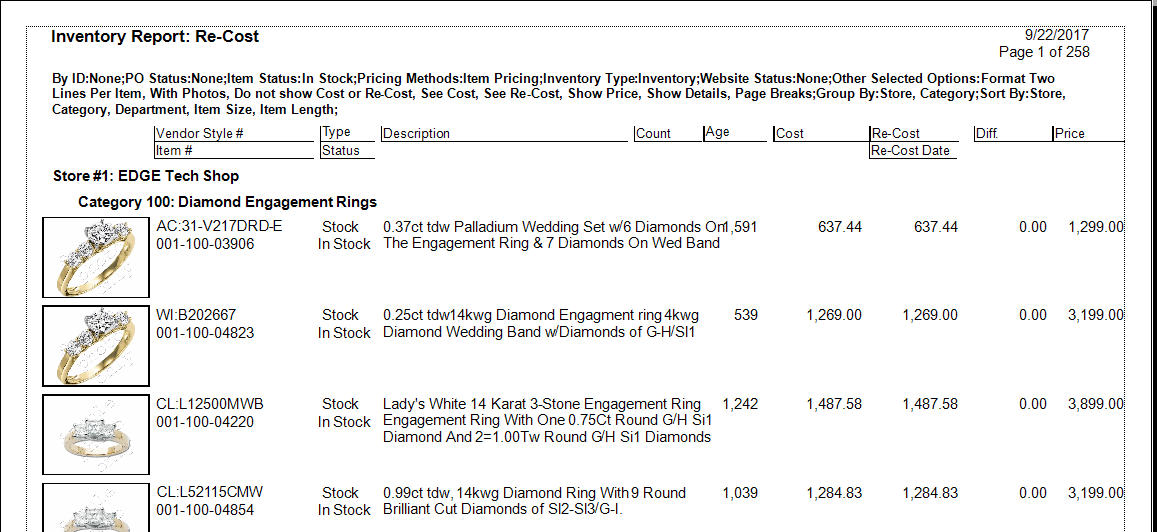1157x532 pixels.
Task: Select the Store #1: EDGE Tech Shop heading
Action: tap(146, 176)
